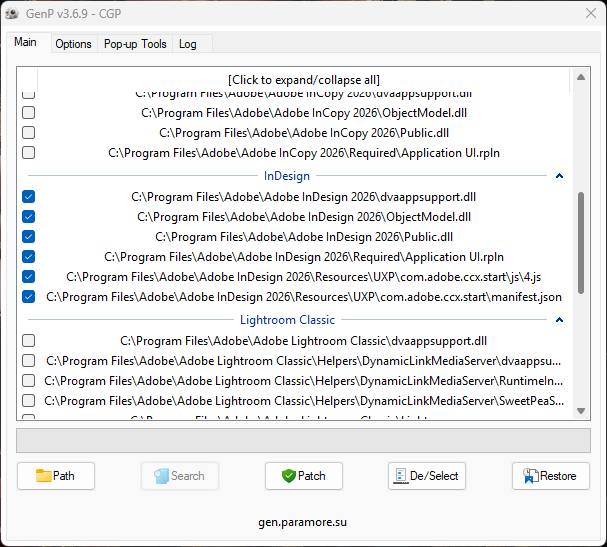607x547 pixels.
Task: Uncheck InDesign 2026 Public.dll checkbox
Action: 28,237
